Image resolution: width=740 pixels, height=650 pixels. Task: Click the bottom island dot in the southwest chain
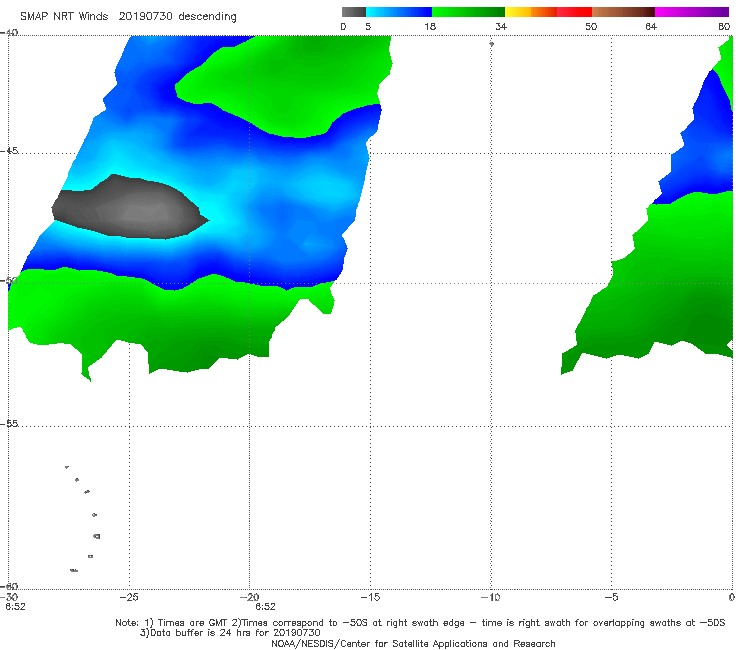pos(74,571)
